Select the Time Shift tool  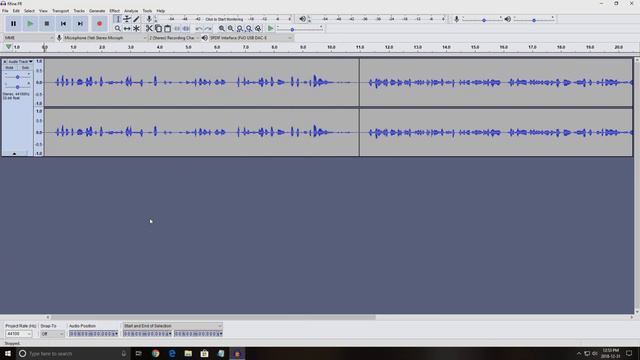coord(127,29)
